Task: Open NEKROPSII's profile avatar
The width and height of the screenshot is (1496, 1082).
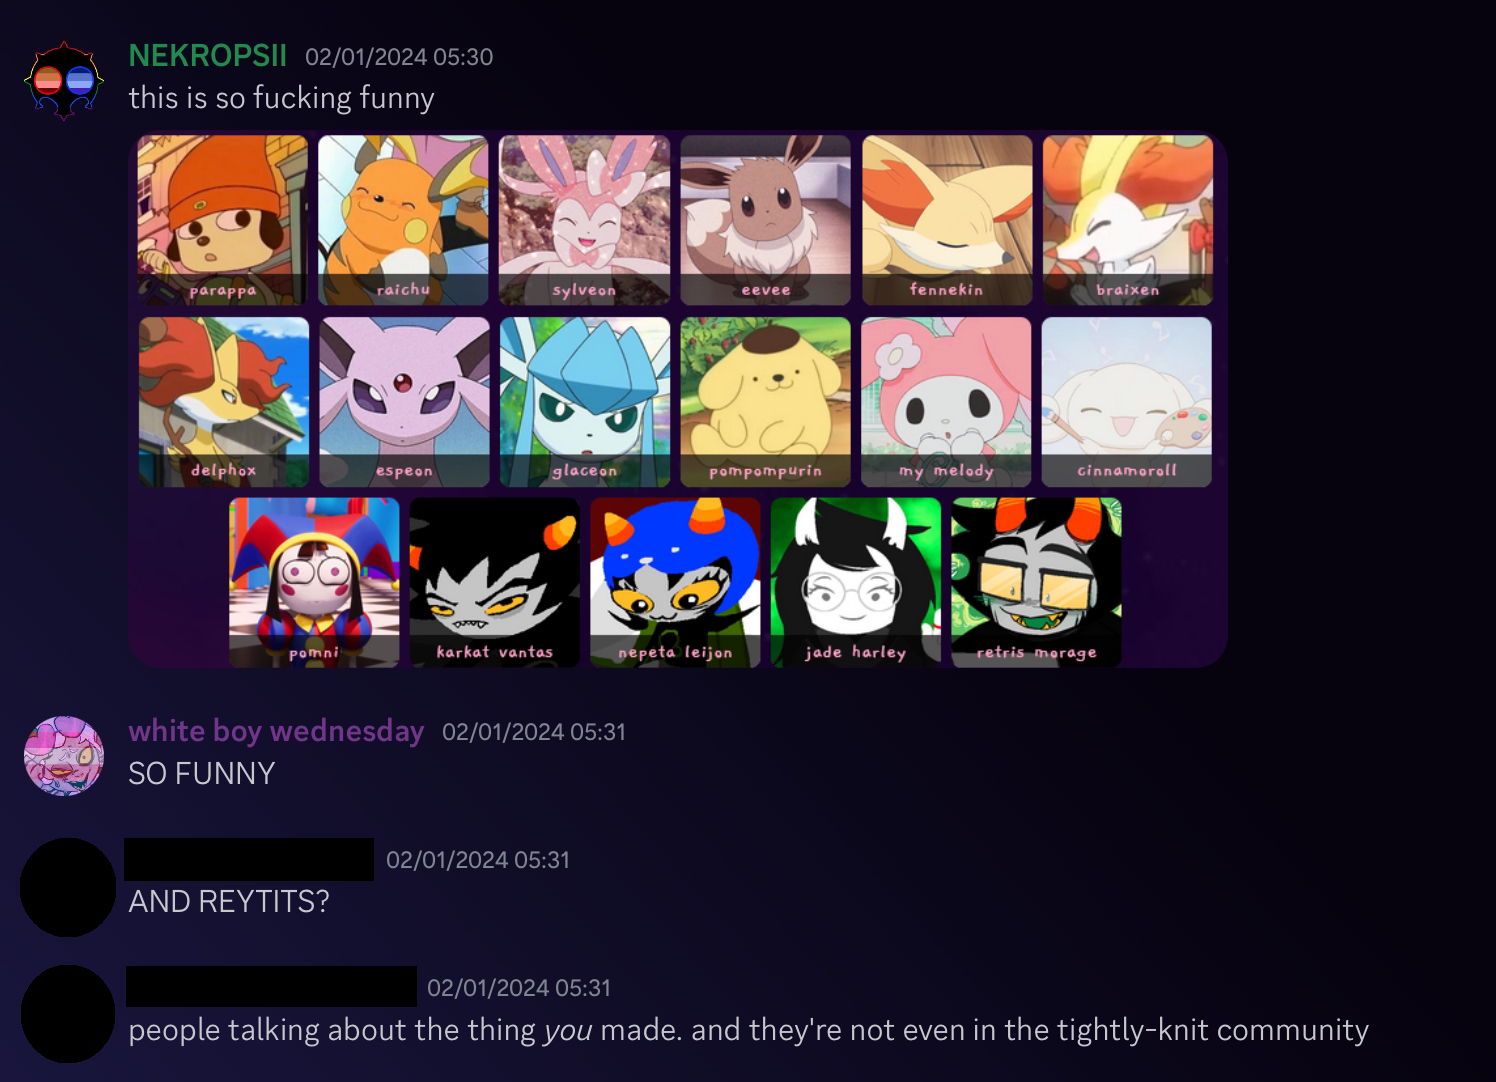Action: pos(64,81)
